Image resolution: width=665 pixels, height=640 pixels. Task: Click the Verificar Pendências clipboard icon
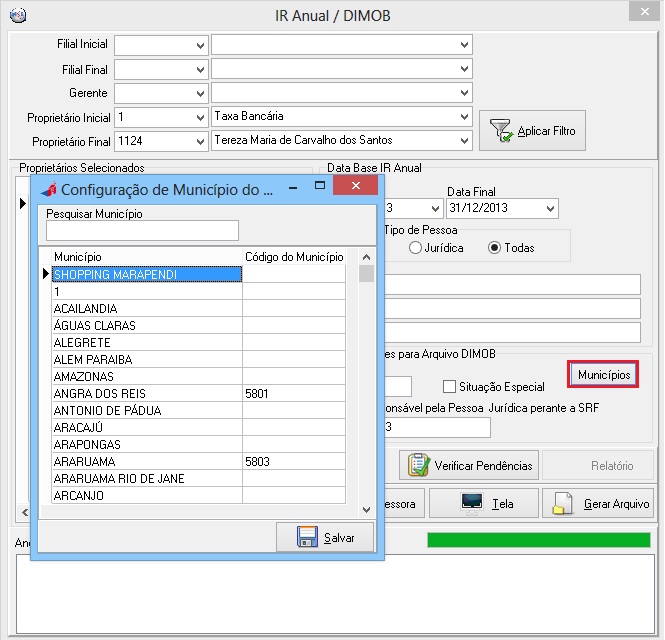click(417, 466)
